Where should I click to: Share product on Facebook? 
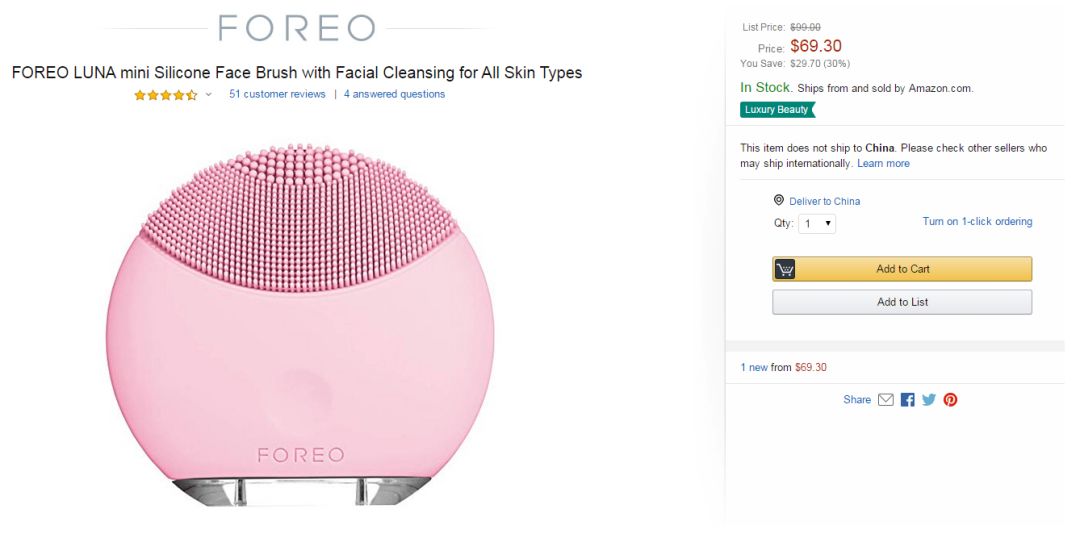point(908,400)
